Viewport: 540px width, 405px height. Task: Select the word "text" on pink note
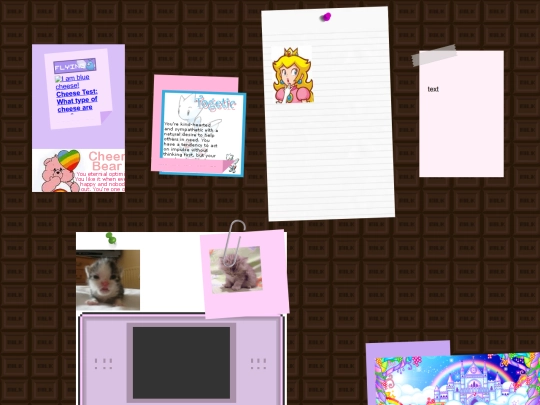click(433, 89)
